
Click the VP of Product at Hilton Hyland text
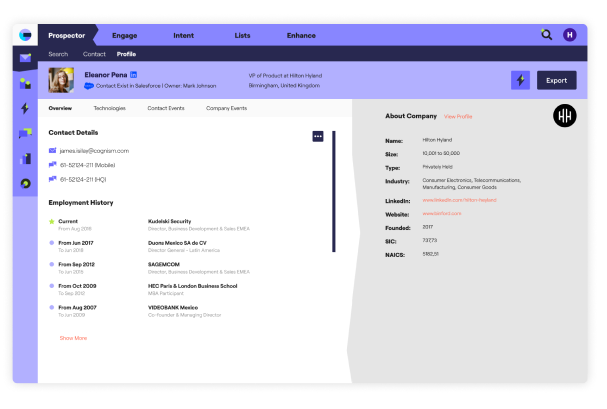(x=285, y=76)
